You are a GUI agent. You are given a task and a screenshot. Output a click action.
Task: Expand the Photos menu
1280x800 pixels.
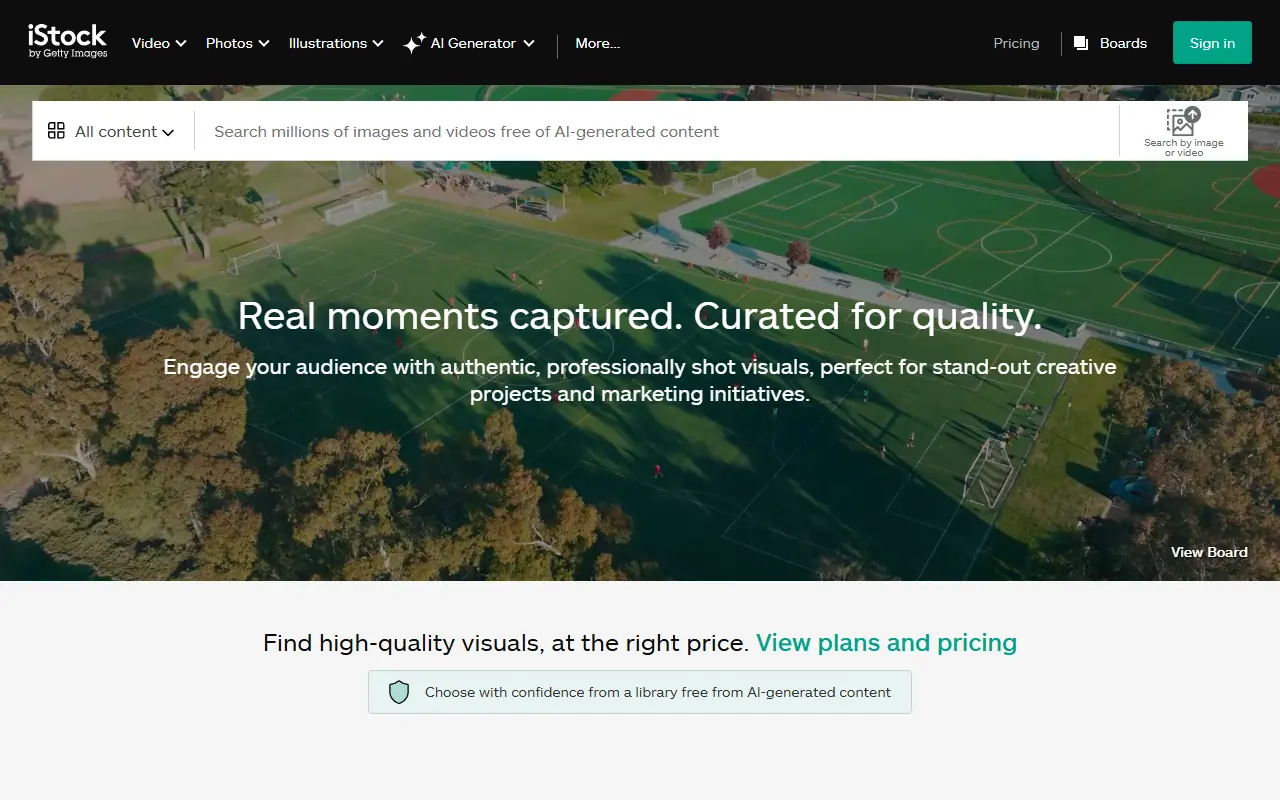237,43
